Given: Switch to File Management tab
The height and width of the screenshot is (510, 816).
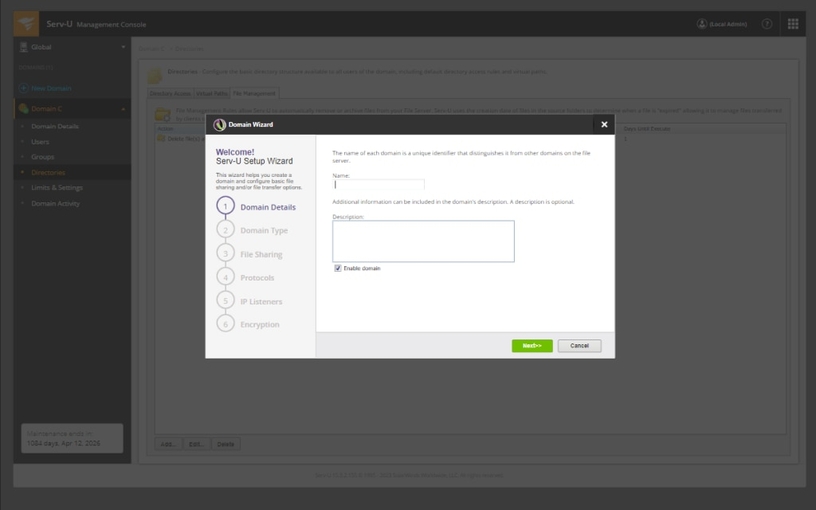Looking at the screenshot, I should click(x=254, y=94).
